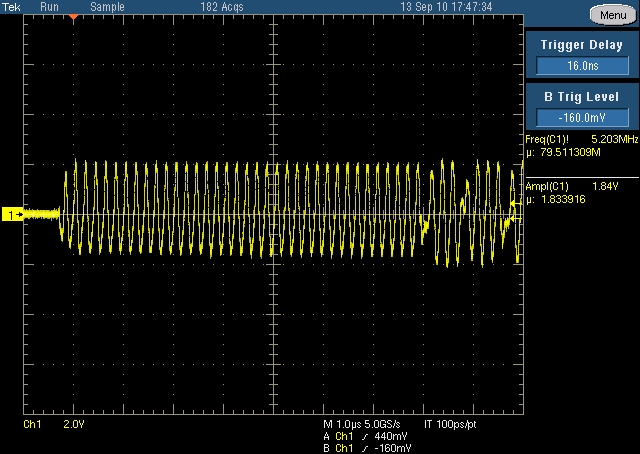Click the IT 100ps/pt readout
This screenshot has height=454, width=640.
click(x=450, y=425)
